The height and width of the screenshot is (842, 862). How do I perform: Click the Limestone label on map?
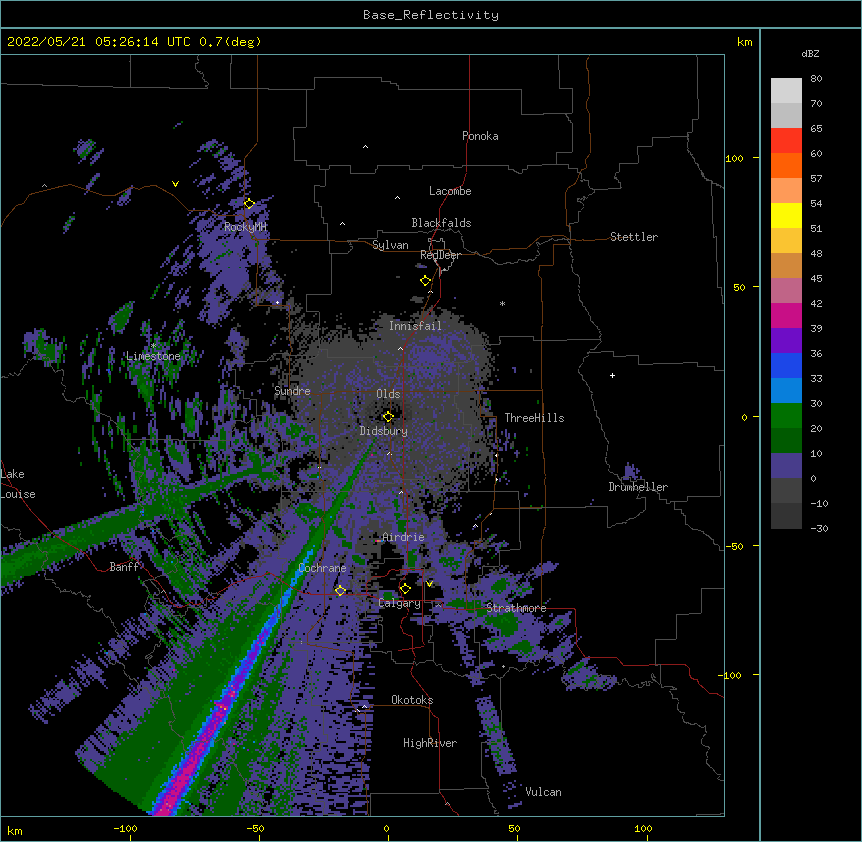pyautogui.click(x=153, y=356)
